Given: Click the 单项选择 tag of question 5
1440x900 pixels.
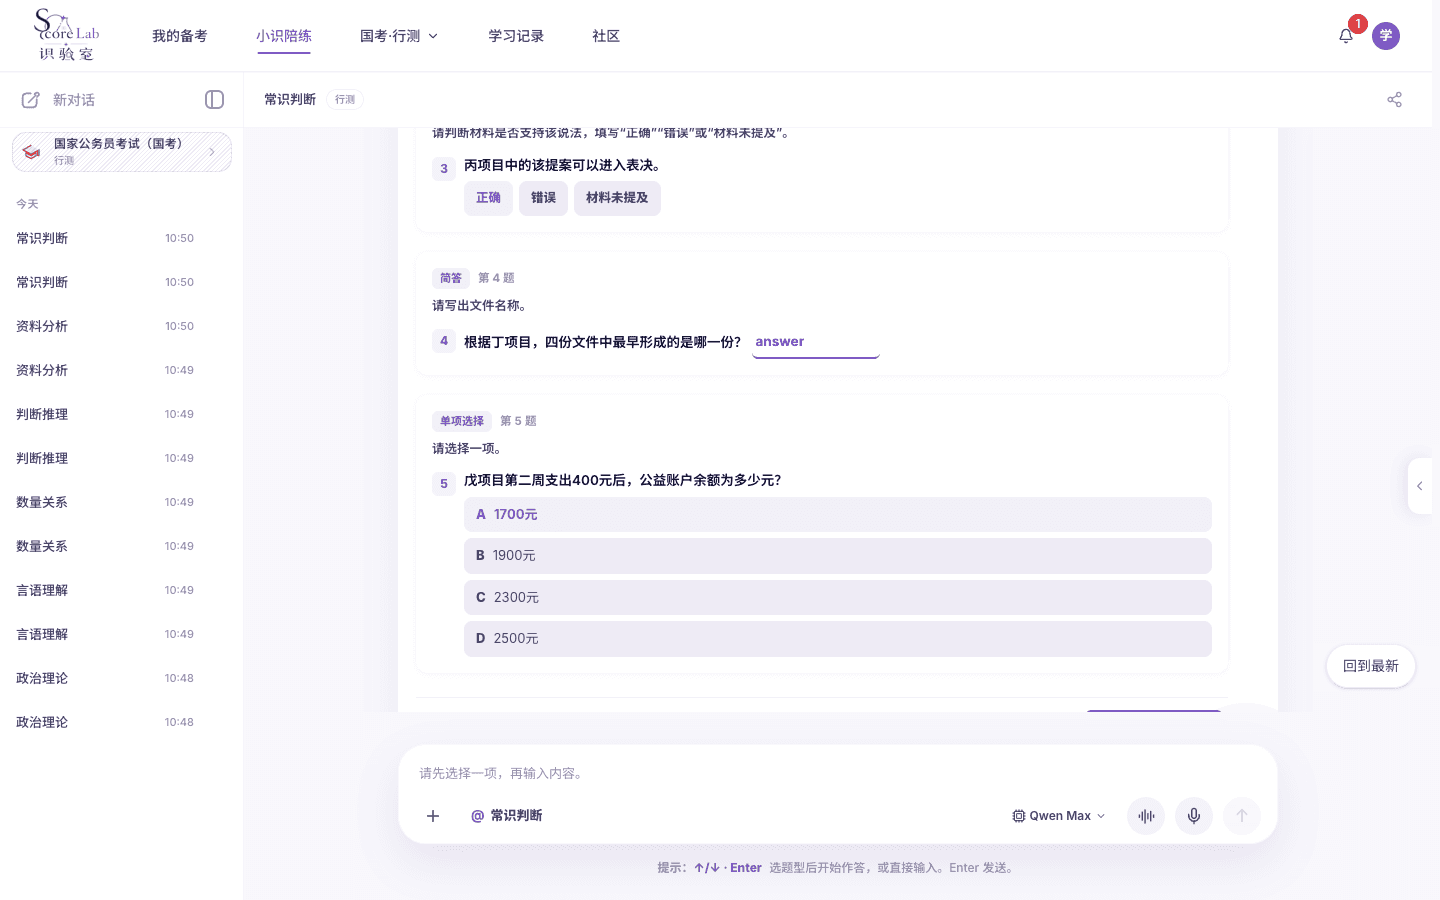Looking at the screenshot, I should [x=462, y=421].
